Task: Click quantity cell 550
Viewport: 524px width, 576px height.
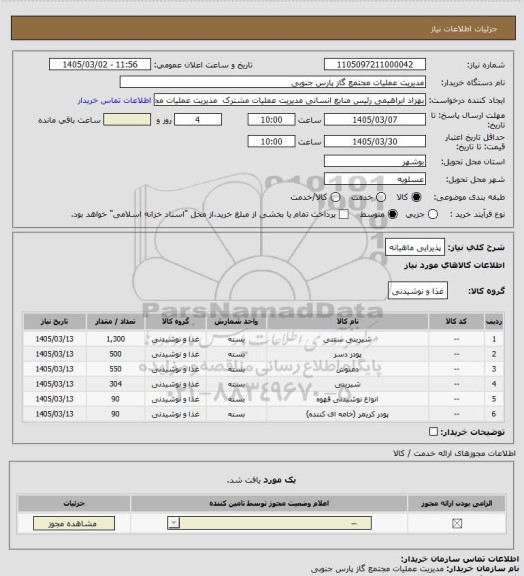Action: pyautogui.click(x=115, y=369)
